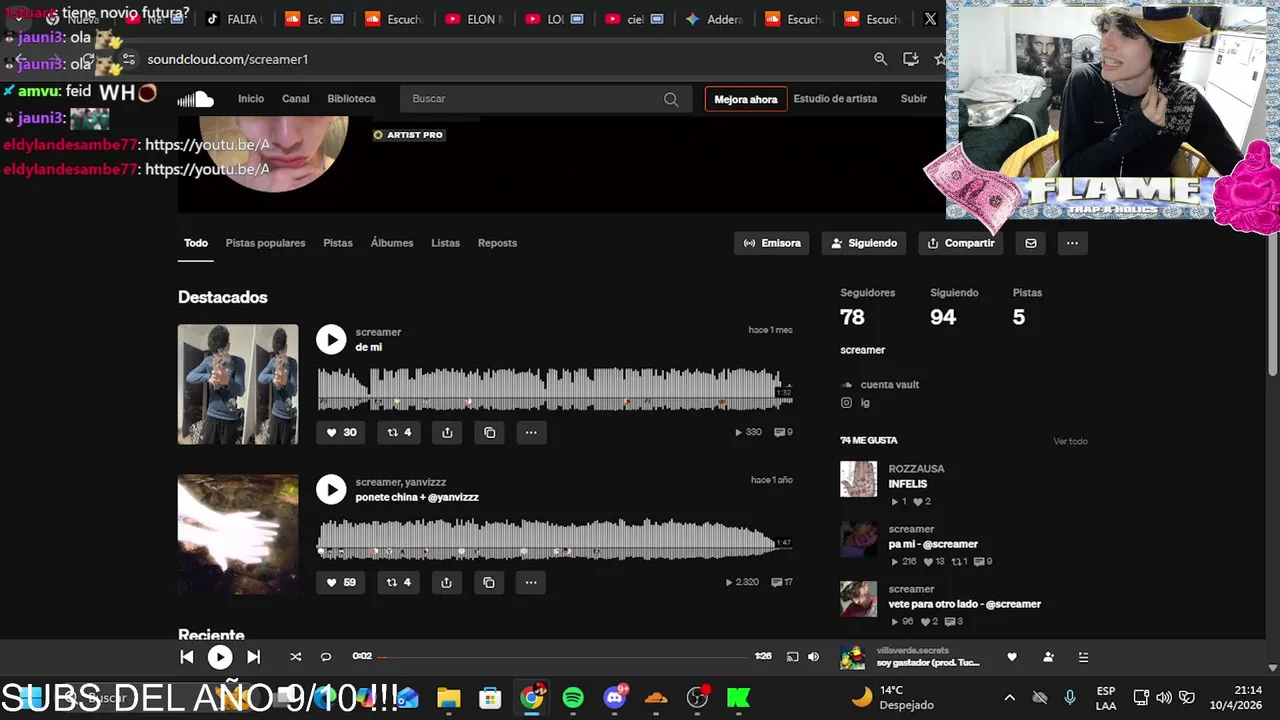Open the Inicio nav item

(251, 99)
